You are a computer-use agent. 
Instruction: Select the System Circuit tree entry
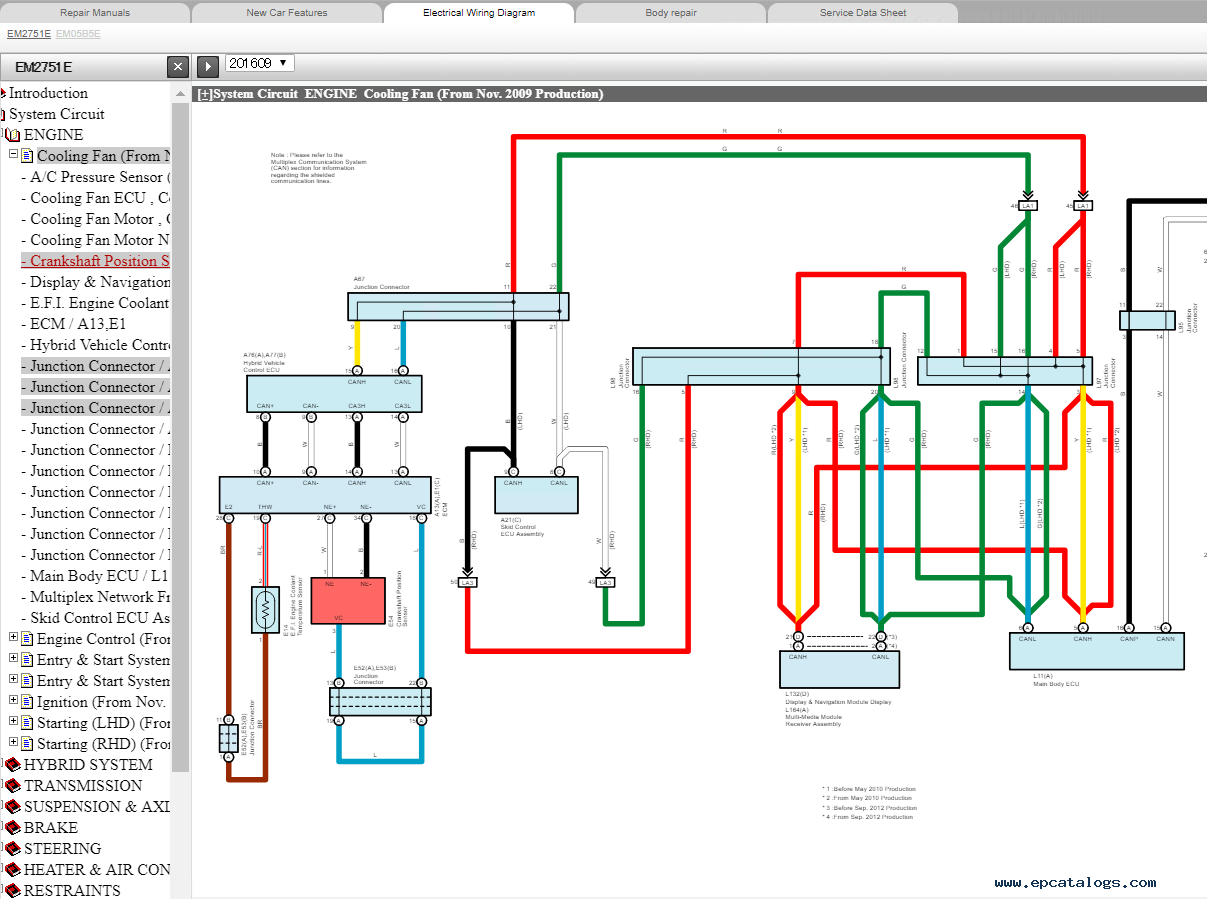click(57, 114)
